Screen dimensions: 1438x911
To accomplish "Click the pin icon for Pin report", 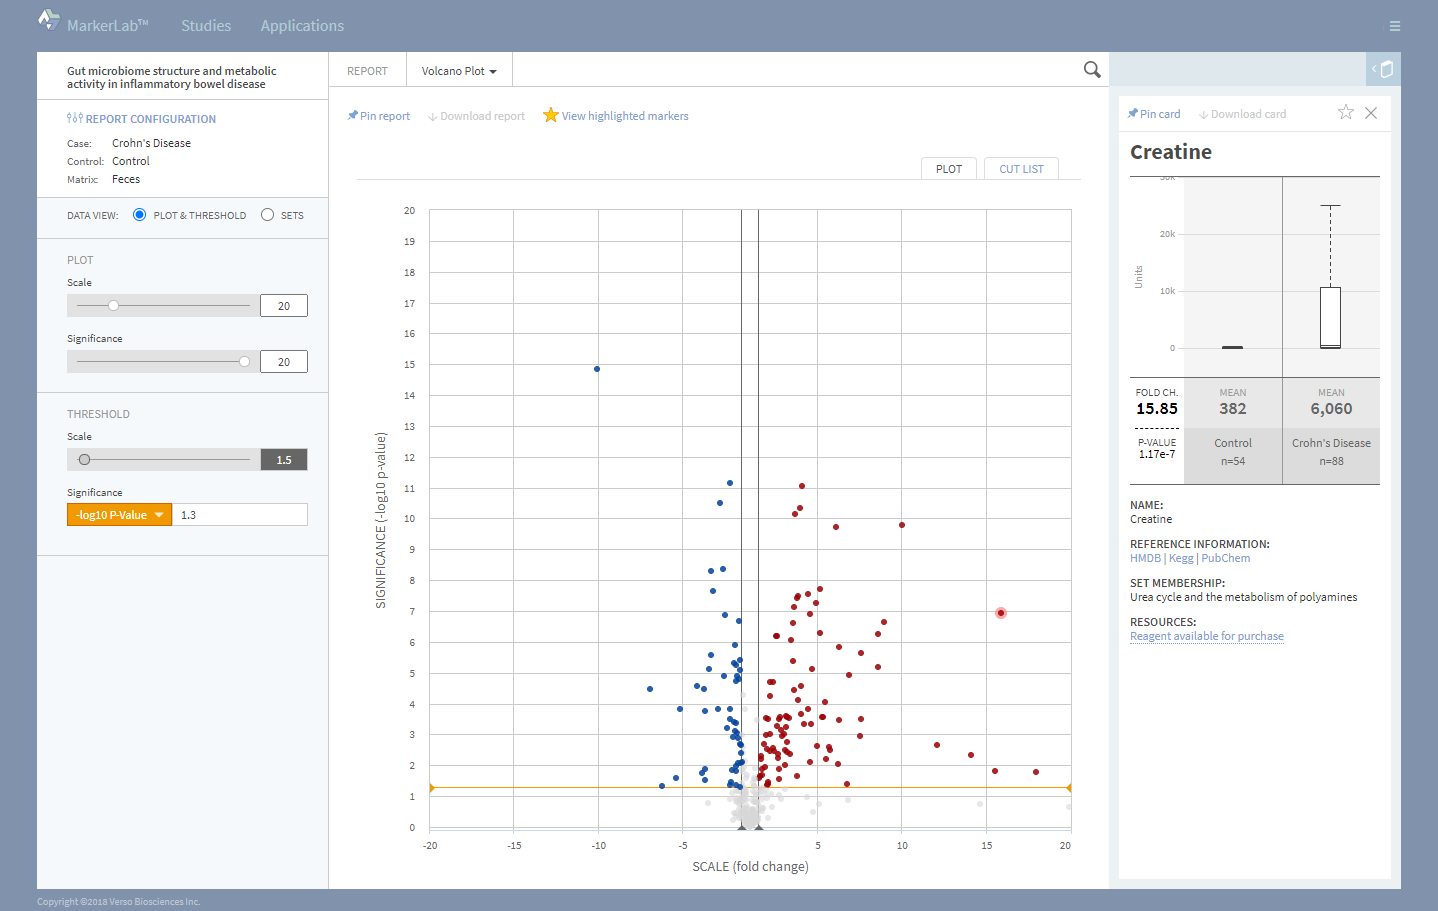I will (x=352, y=116).
